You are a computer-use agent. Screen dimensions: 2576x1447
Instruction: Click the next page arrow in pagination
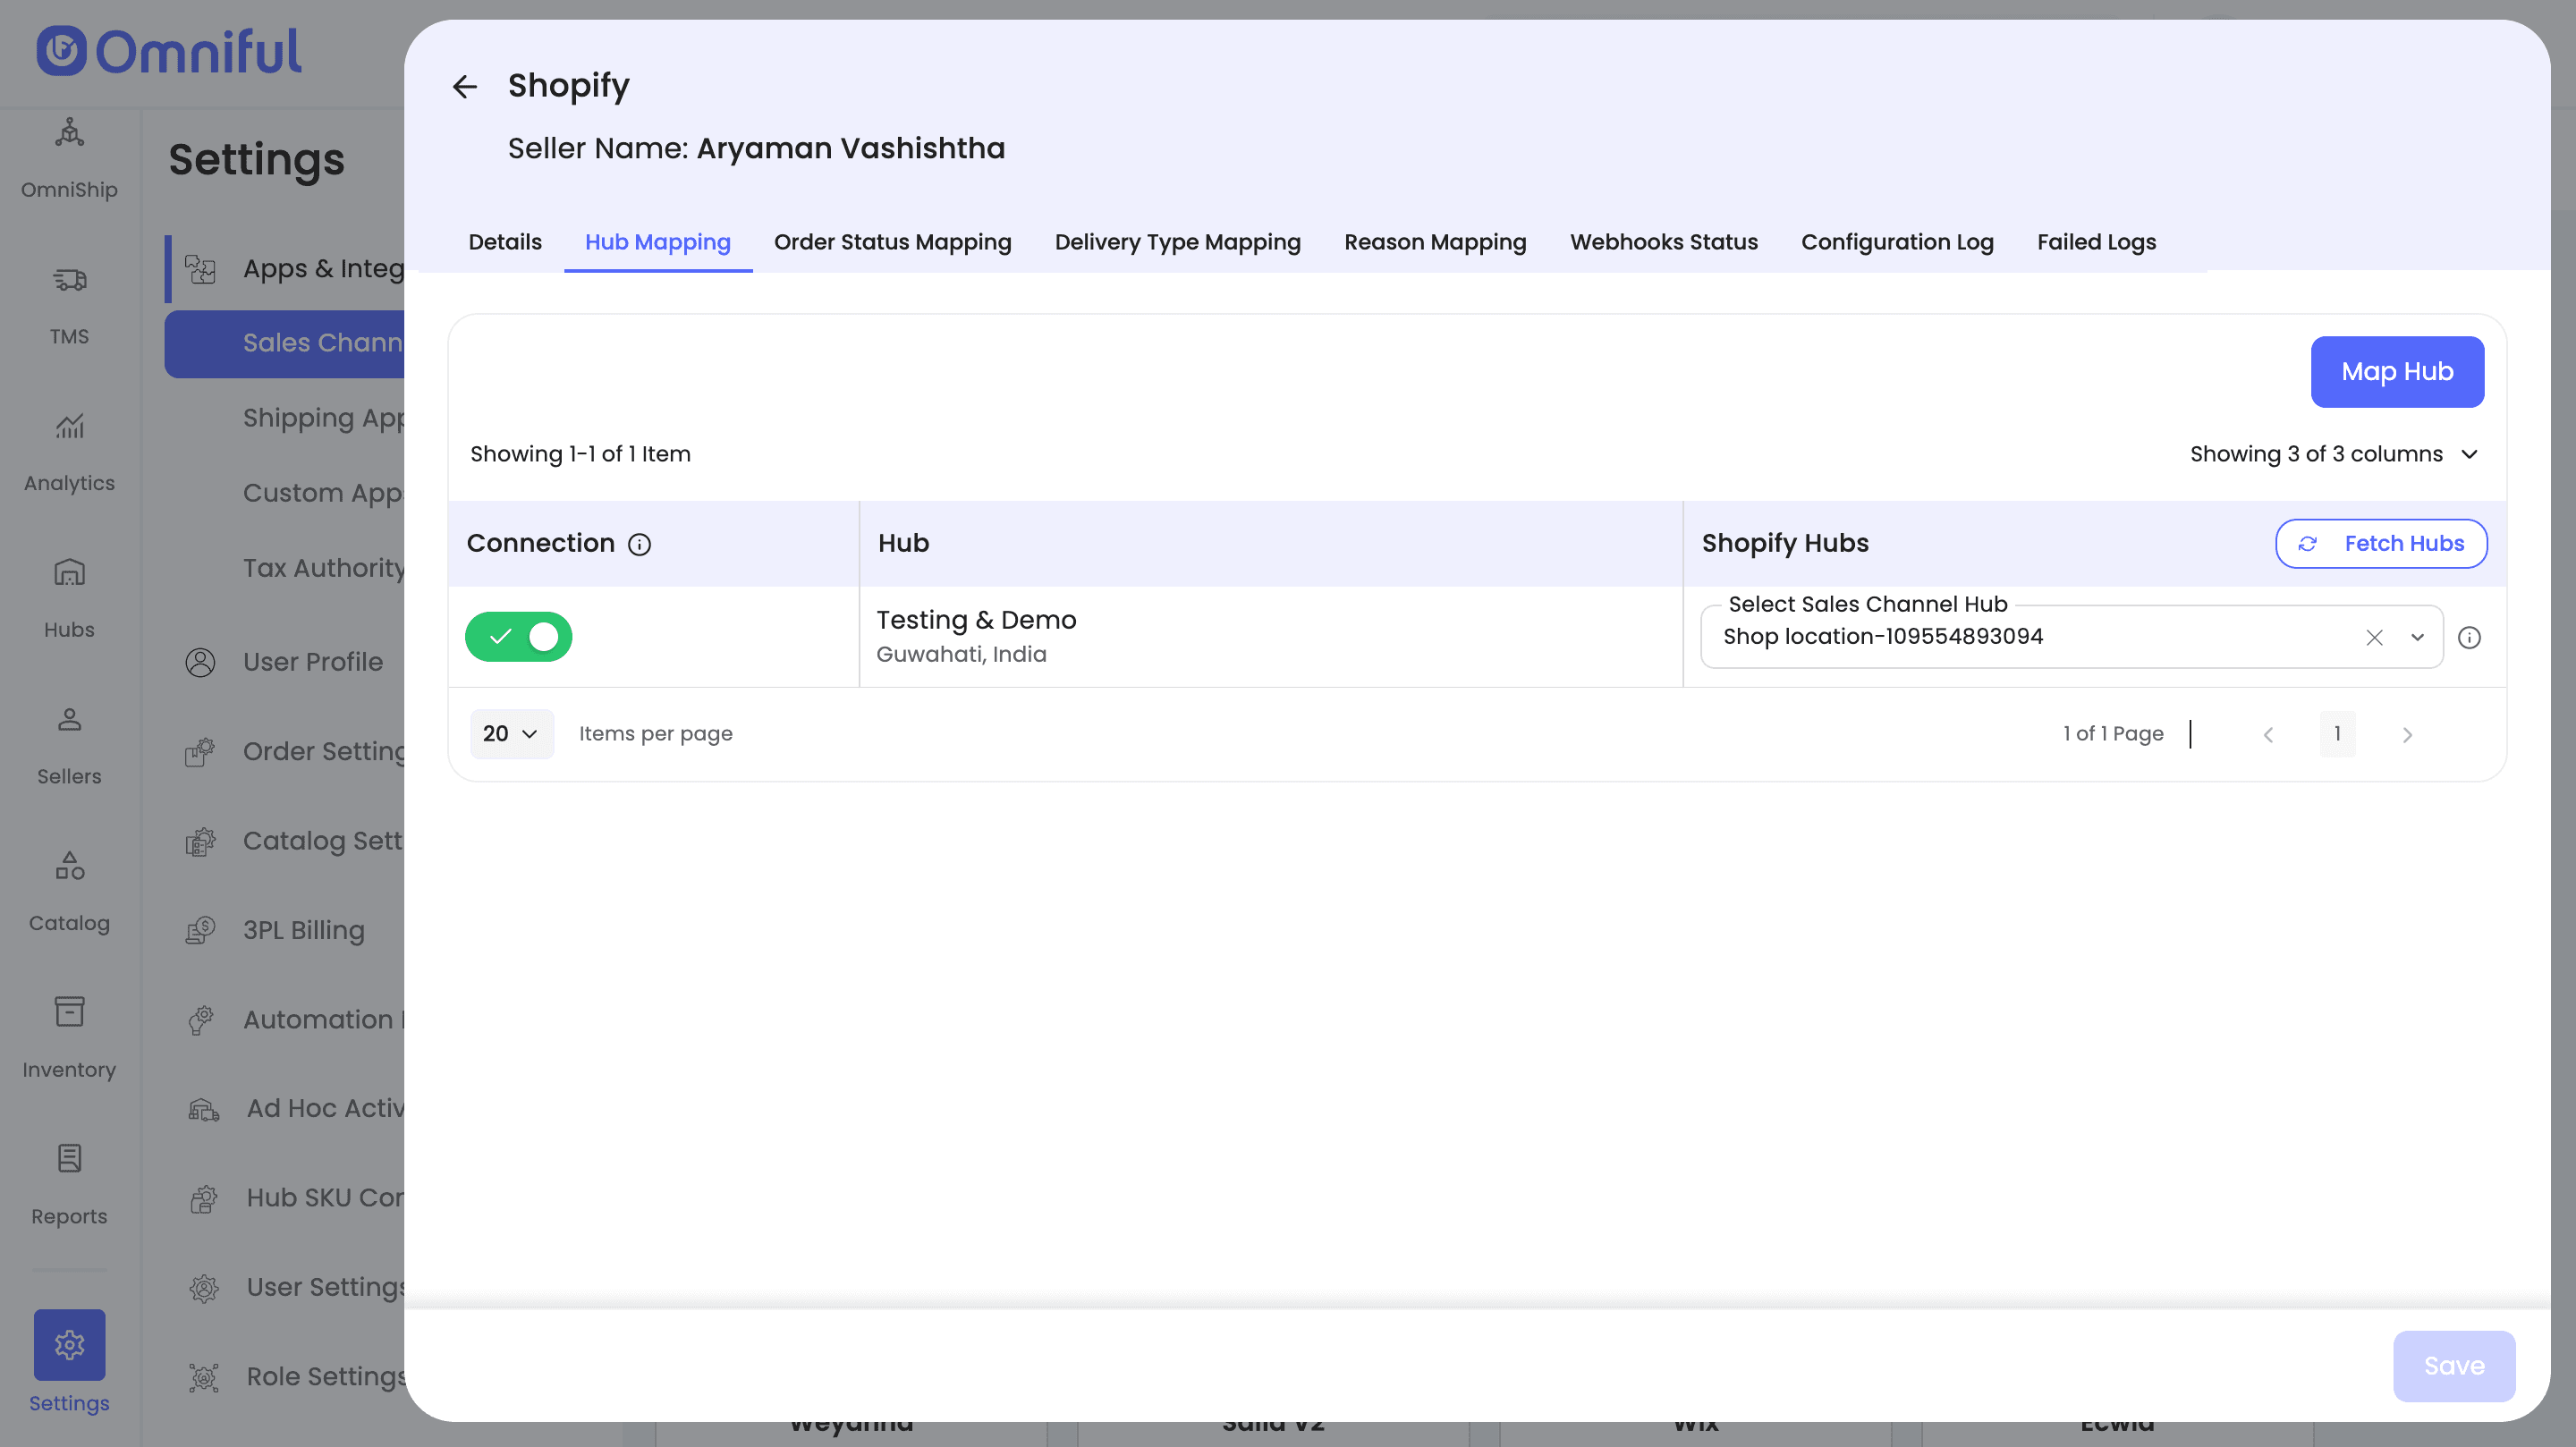[2406, 735]
